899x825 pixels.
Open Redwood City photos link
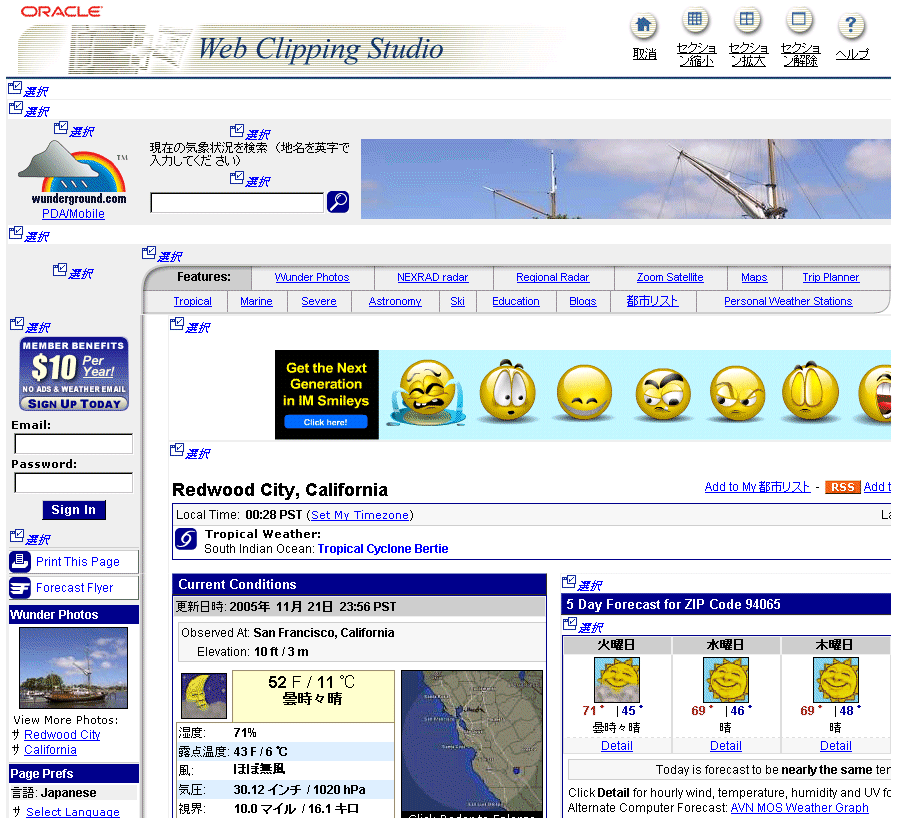tap(62, 736)
